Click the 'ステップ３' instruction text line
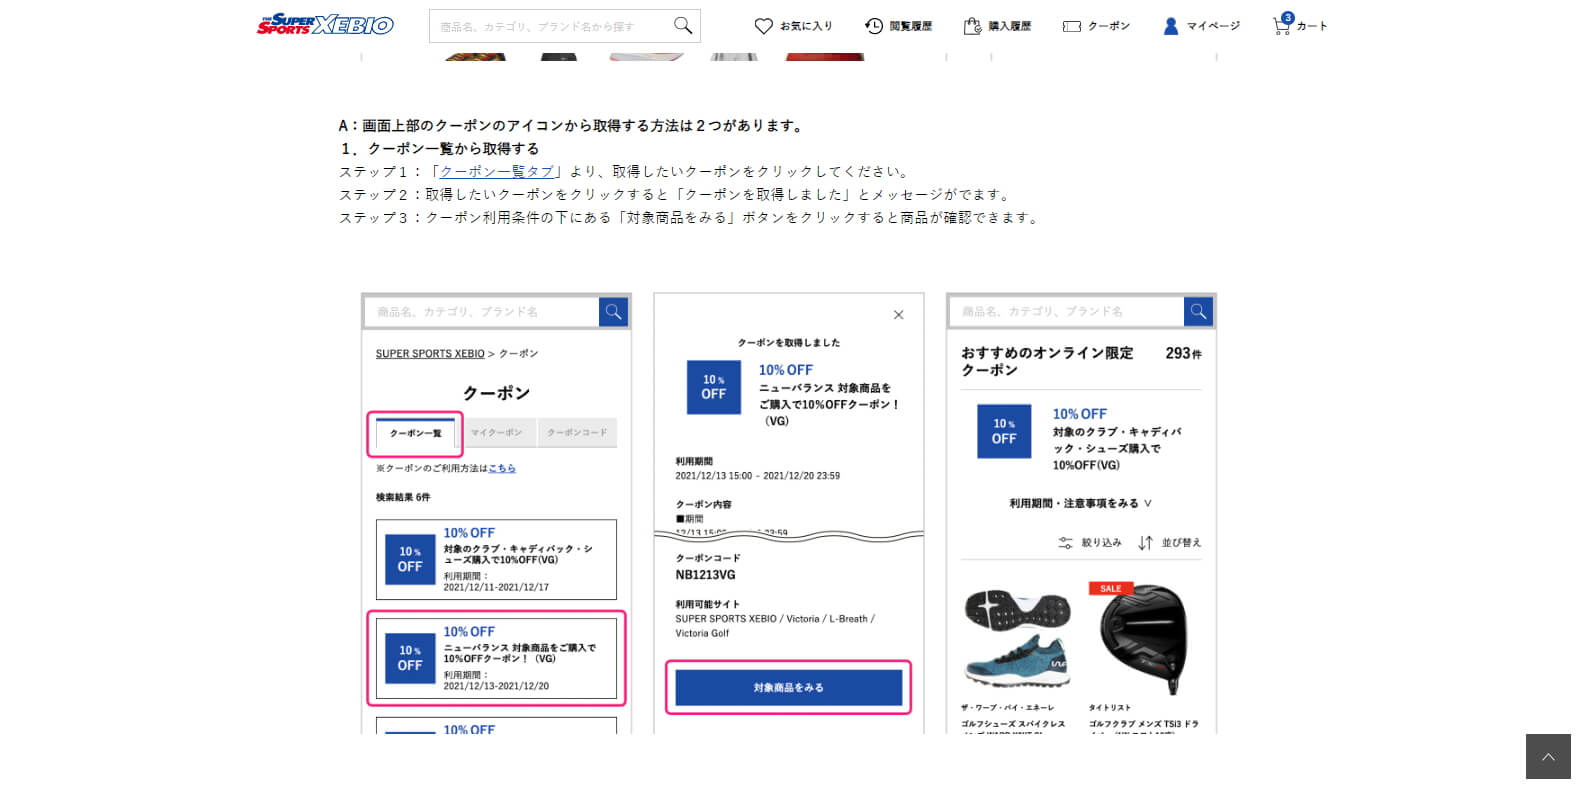 (691, 218)
